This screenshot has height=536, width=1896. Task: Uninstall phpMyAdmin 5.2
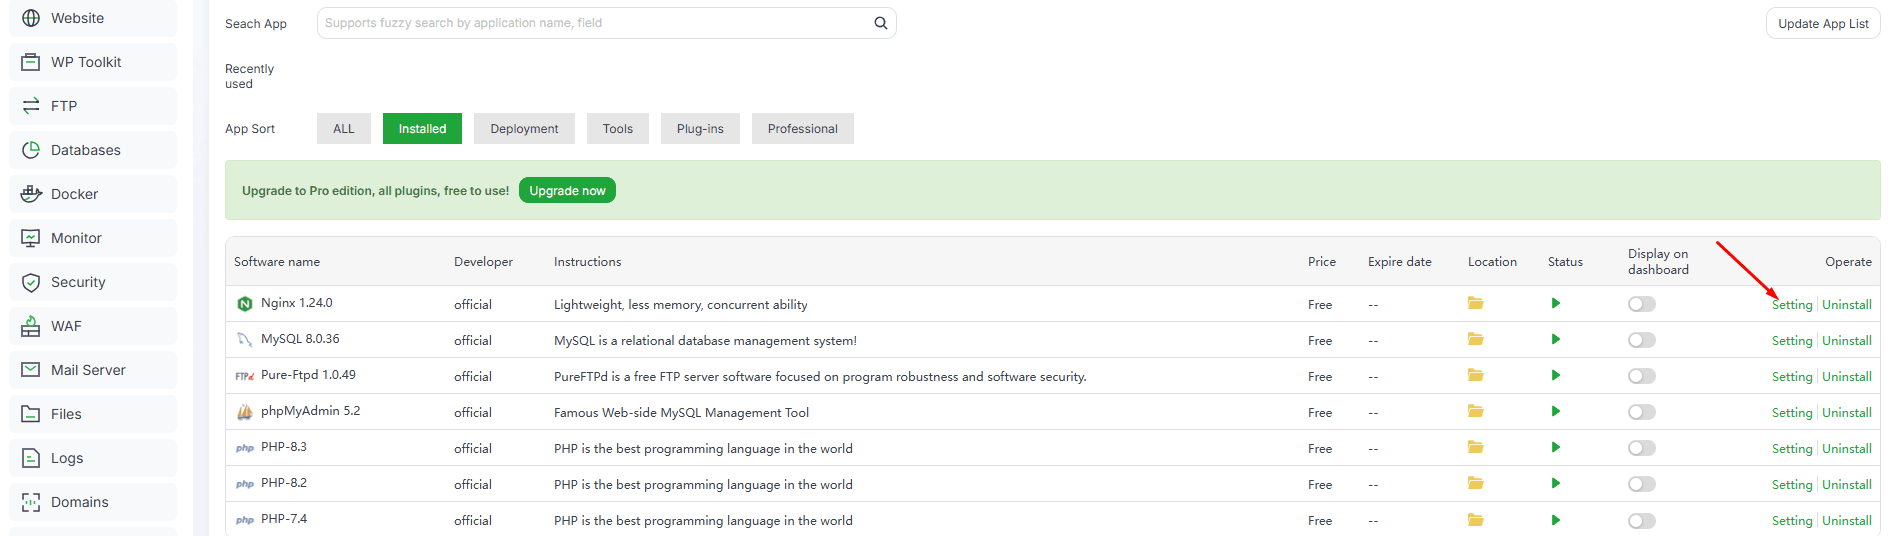pyautogui.click(x=1846, y=413)
